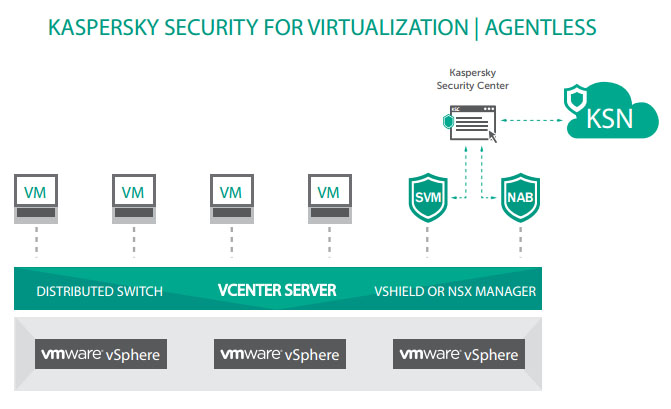The height and width of the screenshot is (409, 671).
Task: Click the dashed arrow between KSC and KSN
Action: (531, 121)
